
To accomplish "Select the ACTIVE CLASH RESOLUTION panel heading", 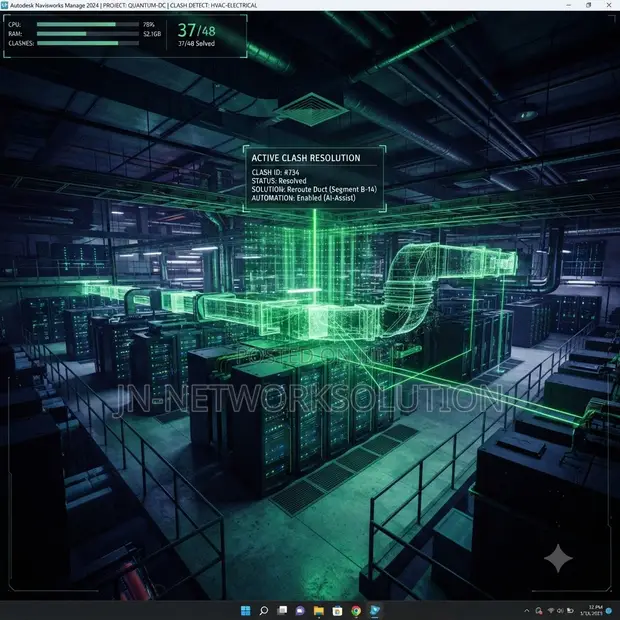I will 306,158.
